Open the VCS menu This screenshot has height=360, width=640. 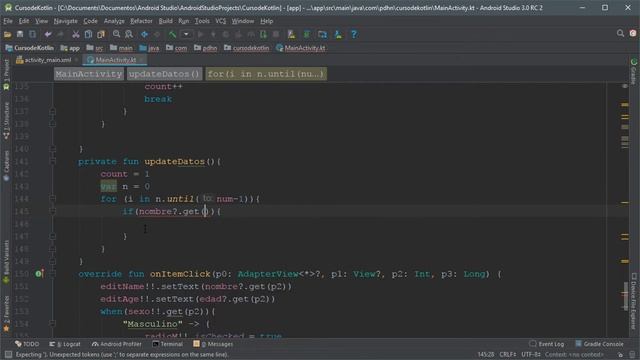[x=220, y=21]
